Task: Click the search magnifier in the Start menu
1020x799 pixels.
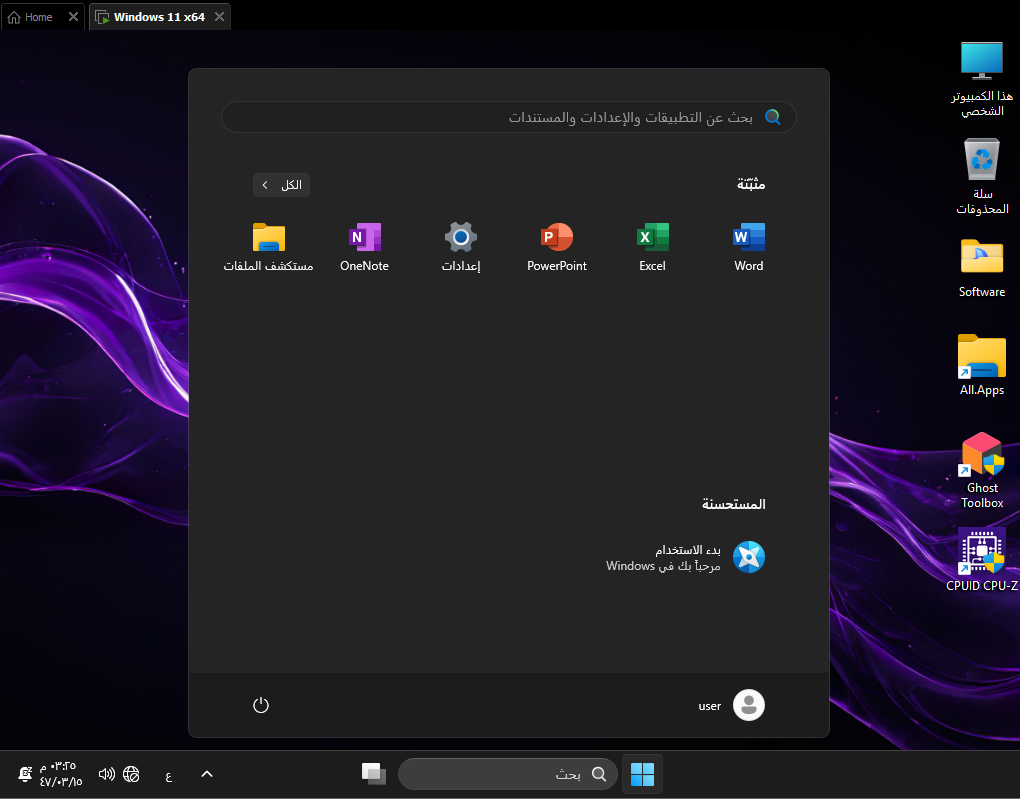Action: pos(773,117)
